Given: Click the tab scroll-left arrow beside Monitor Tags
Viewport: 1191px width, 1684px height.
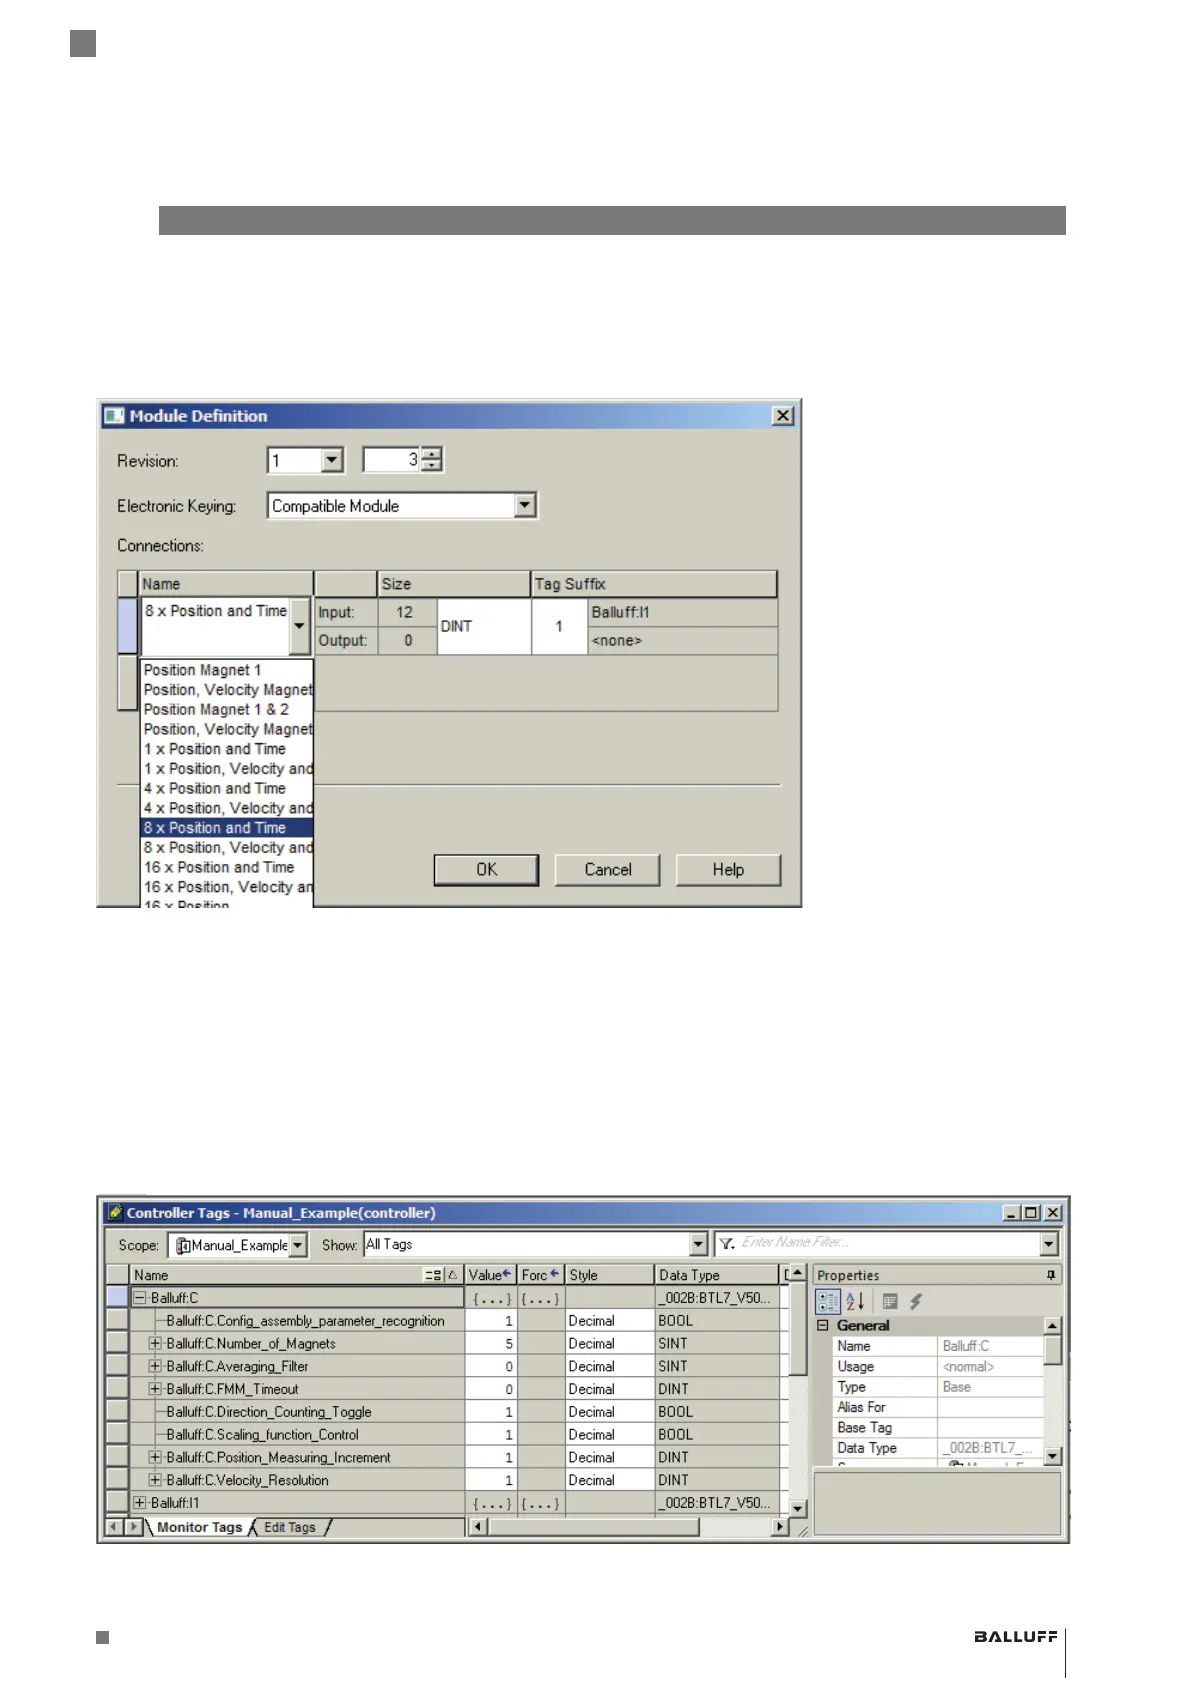Looking at the screenshot, I should (115, 1527).
